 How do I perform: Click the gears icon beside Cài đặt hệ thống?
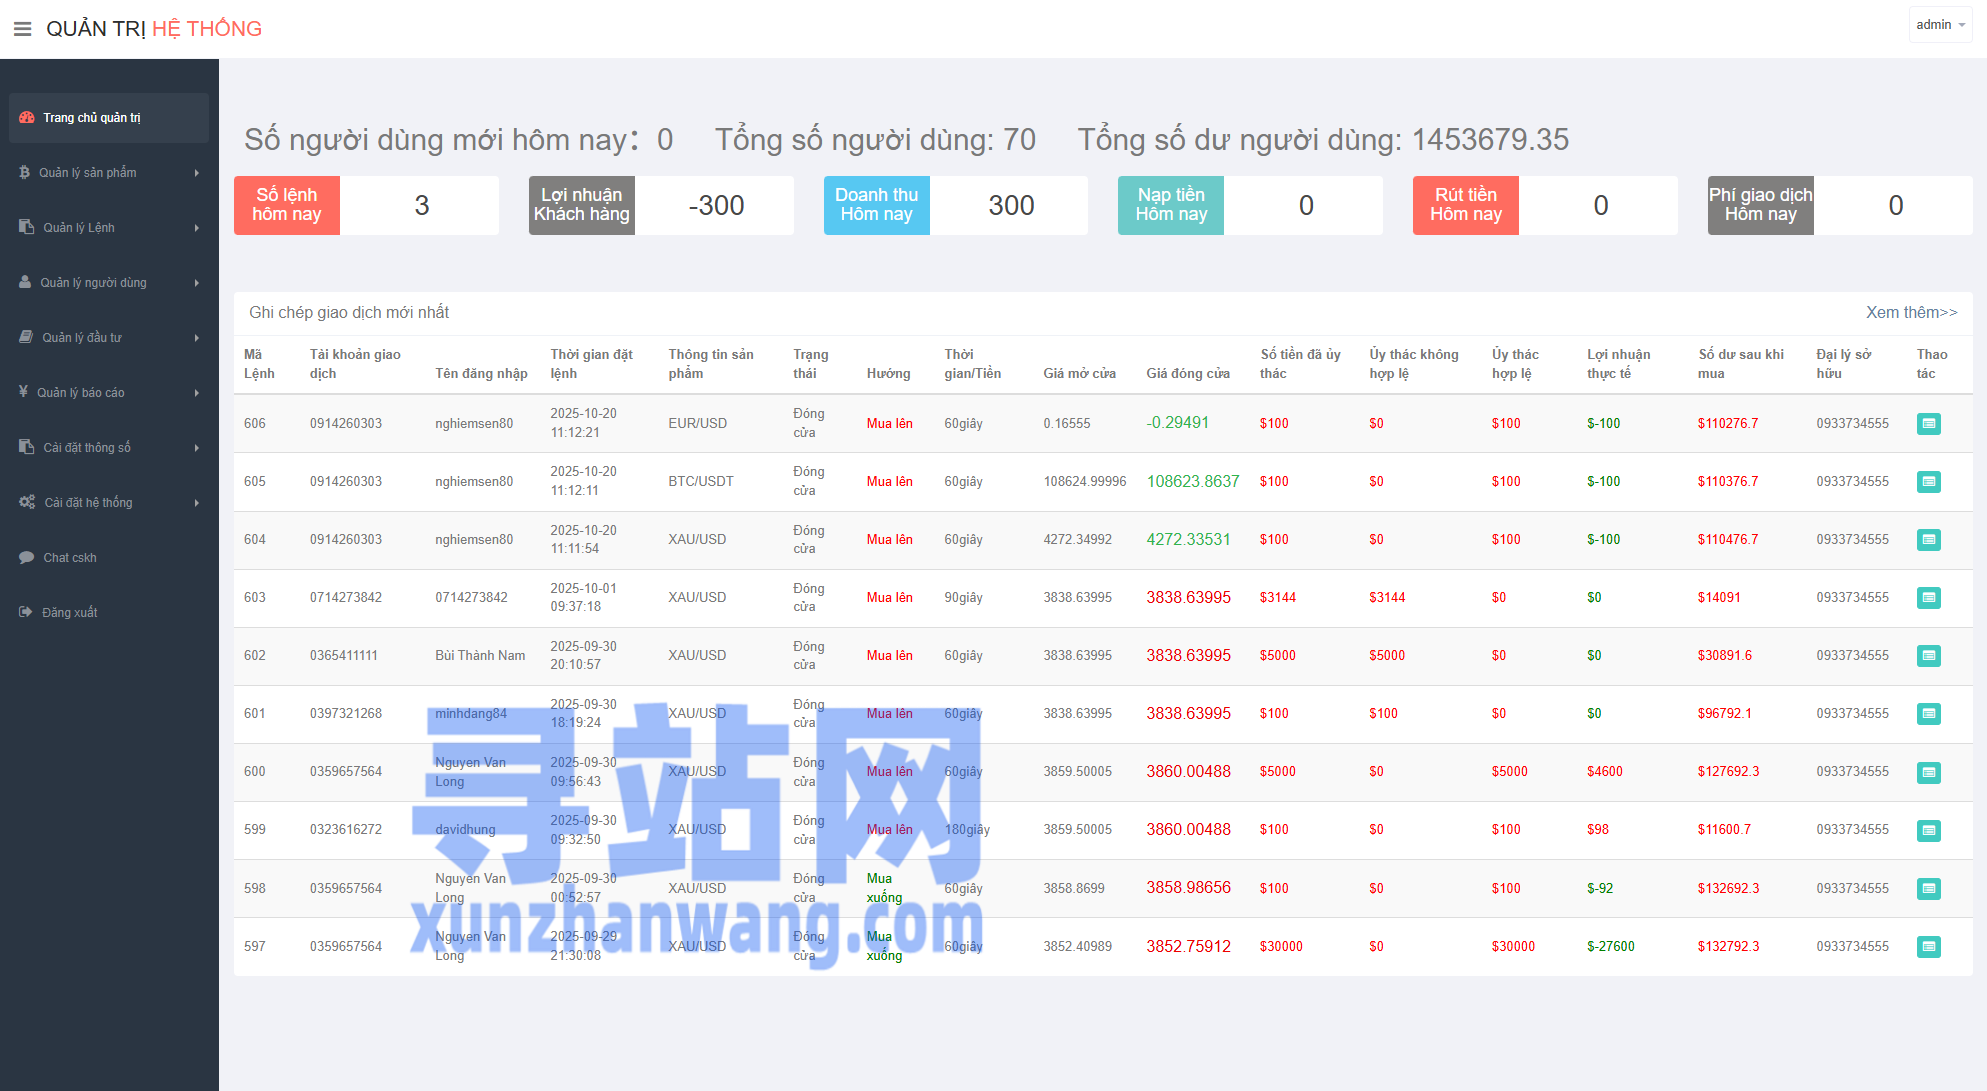(x=27, y=502)
